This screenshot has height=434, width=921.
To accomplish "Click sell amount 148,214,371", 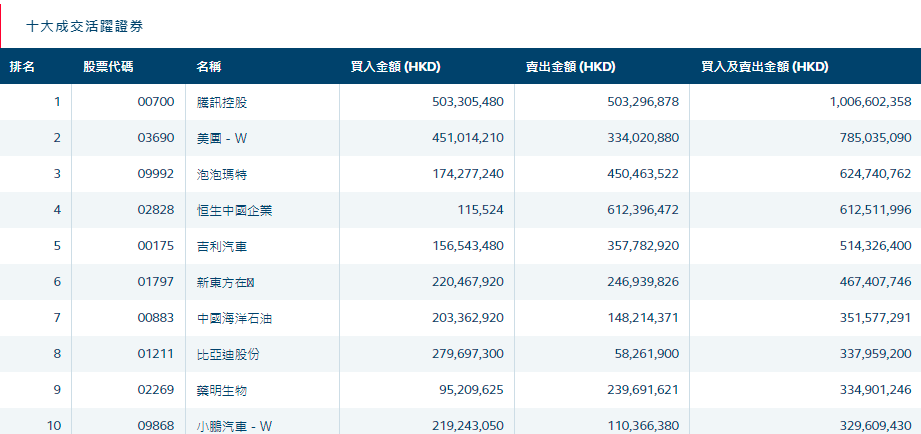I will click(644, 318).
